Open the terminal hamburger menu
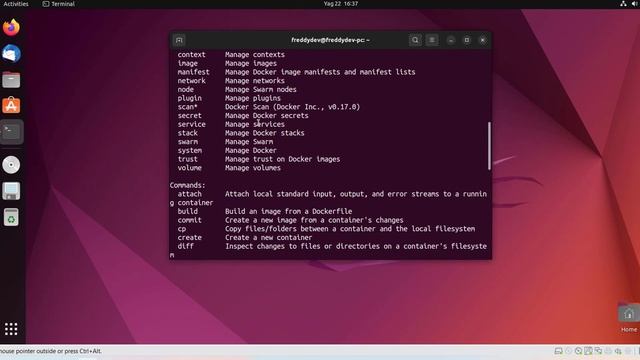The image size is (640, 360). pyautogui.click(x=432, y=40)
